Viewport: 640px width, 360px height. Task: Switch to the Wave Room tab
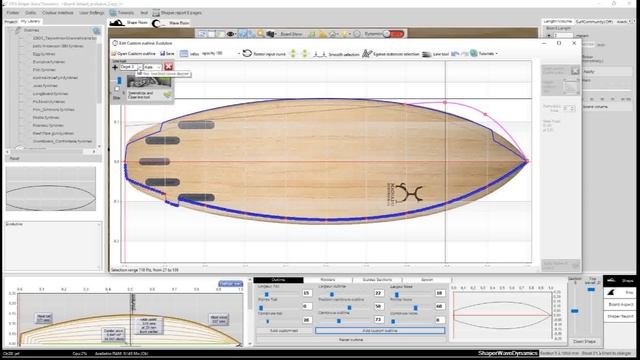tap(171, 23)
